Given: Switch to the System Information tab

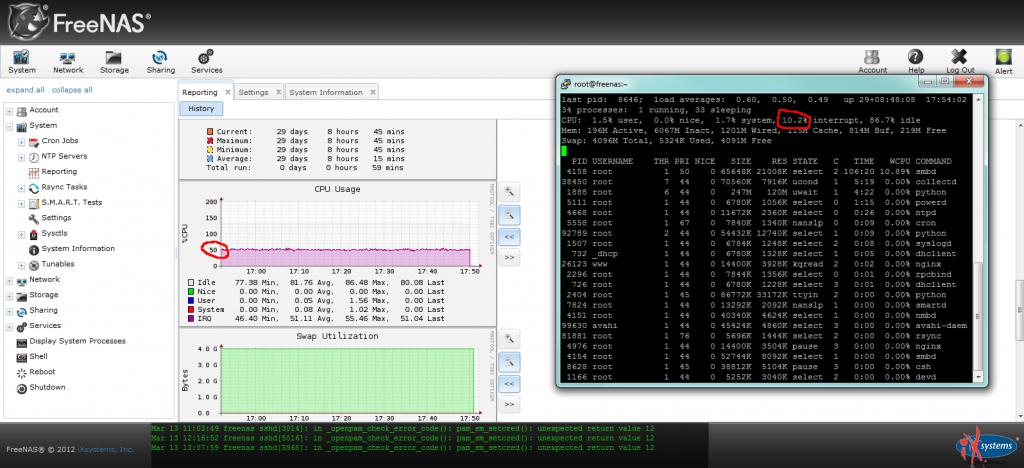Looking at the screenshot, I should [x=326, y=92].
